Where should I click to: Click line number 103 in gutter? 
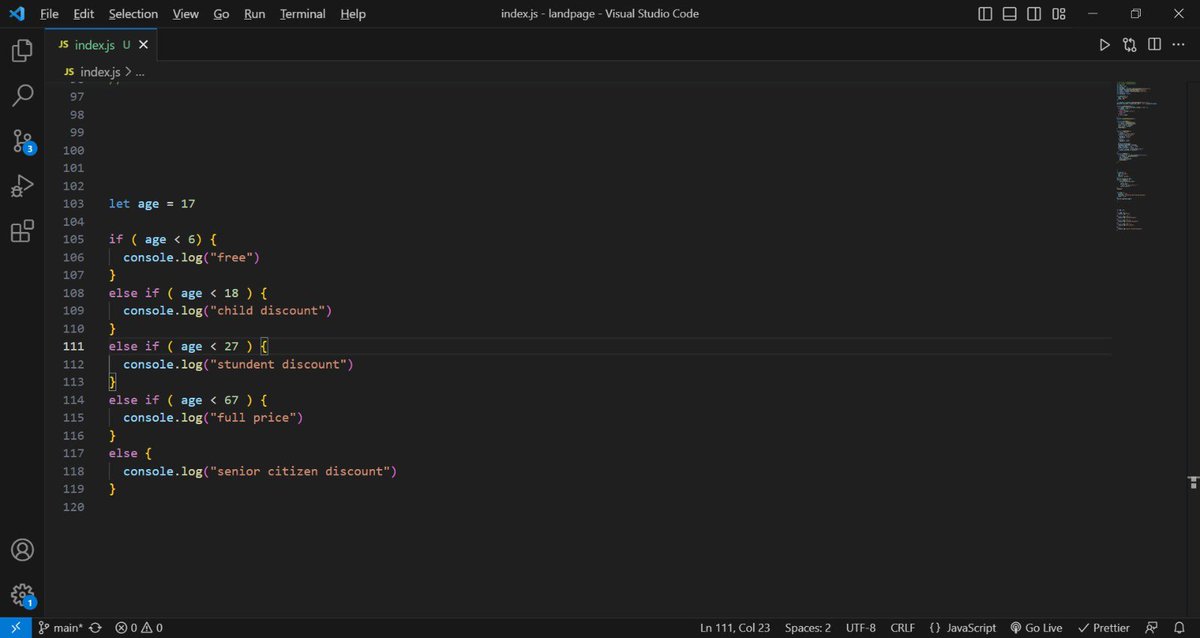pyautogui.click(x=73, y=204)
